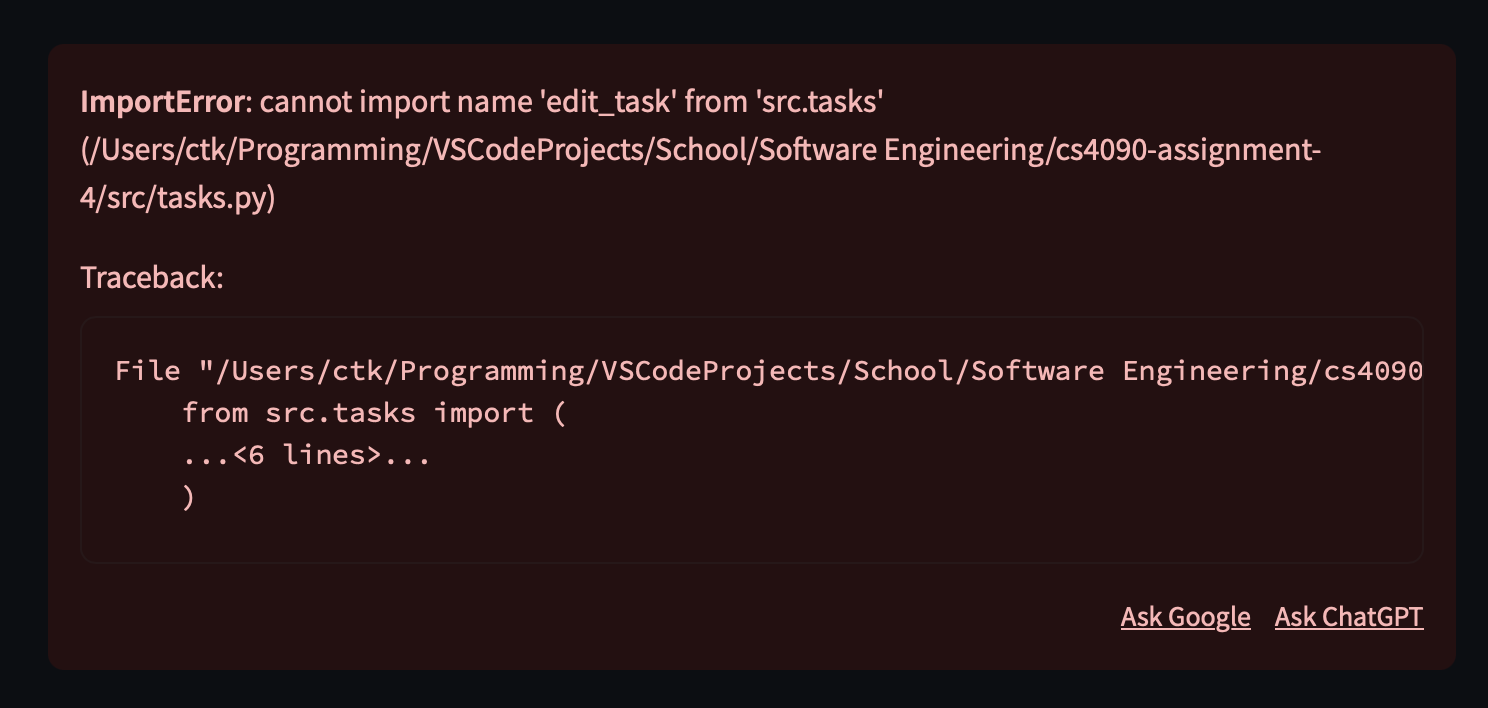Image resolution: width=1488 pixels, height=708 pixels.
Task: Click the bold ImportError label
Action: tap(162, 101)
